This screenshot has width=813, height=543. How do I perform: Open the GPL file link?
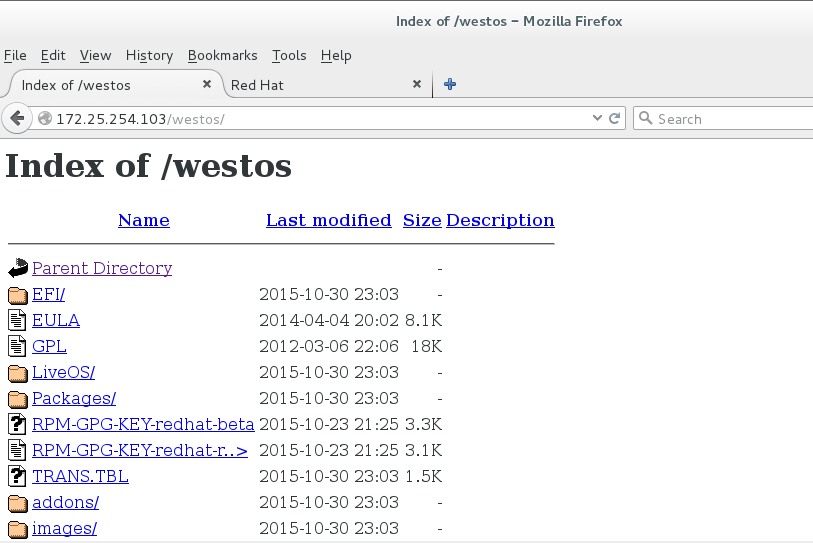click(x=49, y=346)
